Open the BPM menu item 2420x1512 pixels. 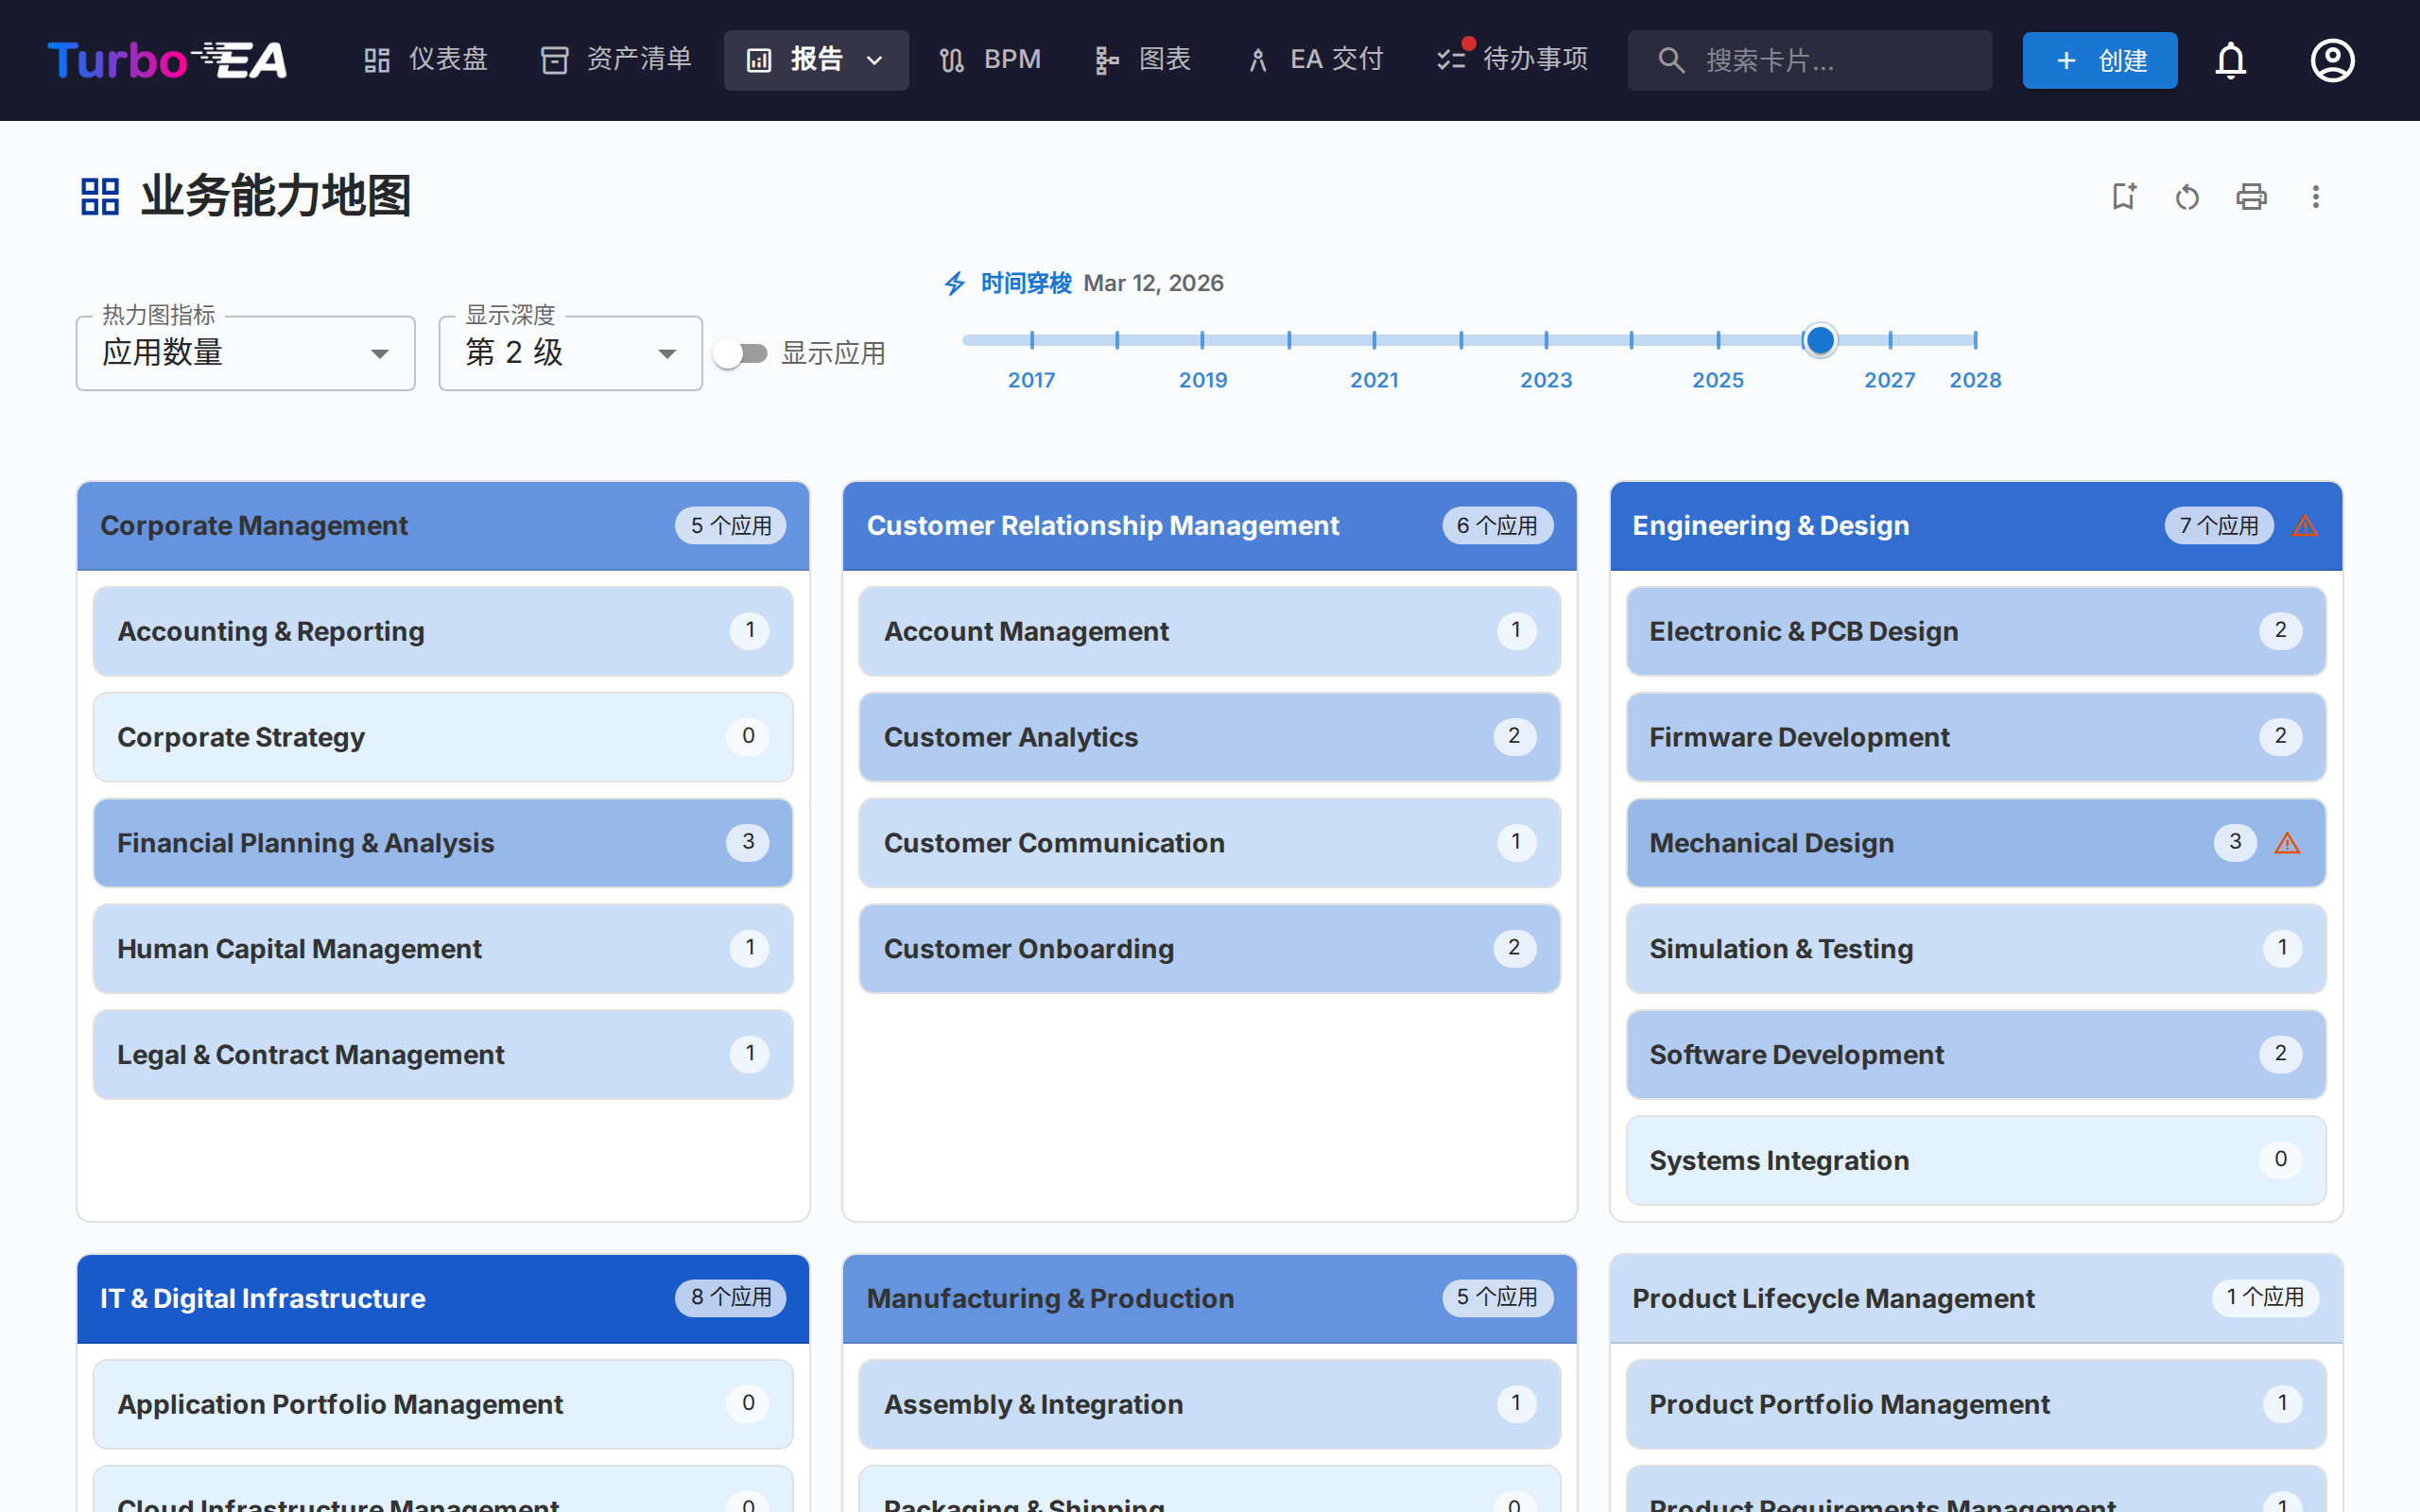pyautogui.click(x=990, y=60)
